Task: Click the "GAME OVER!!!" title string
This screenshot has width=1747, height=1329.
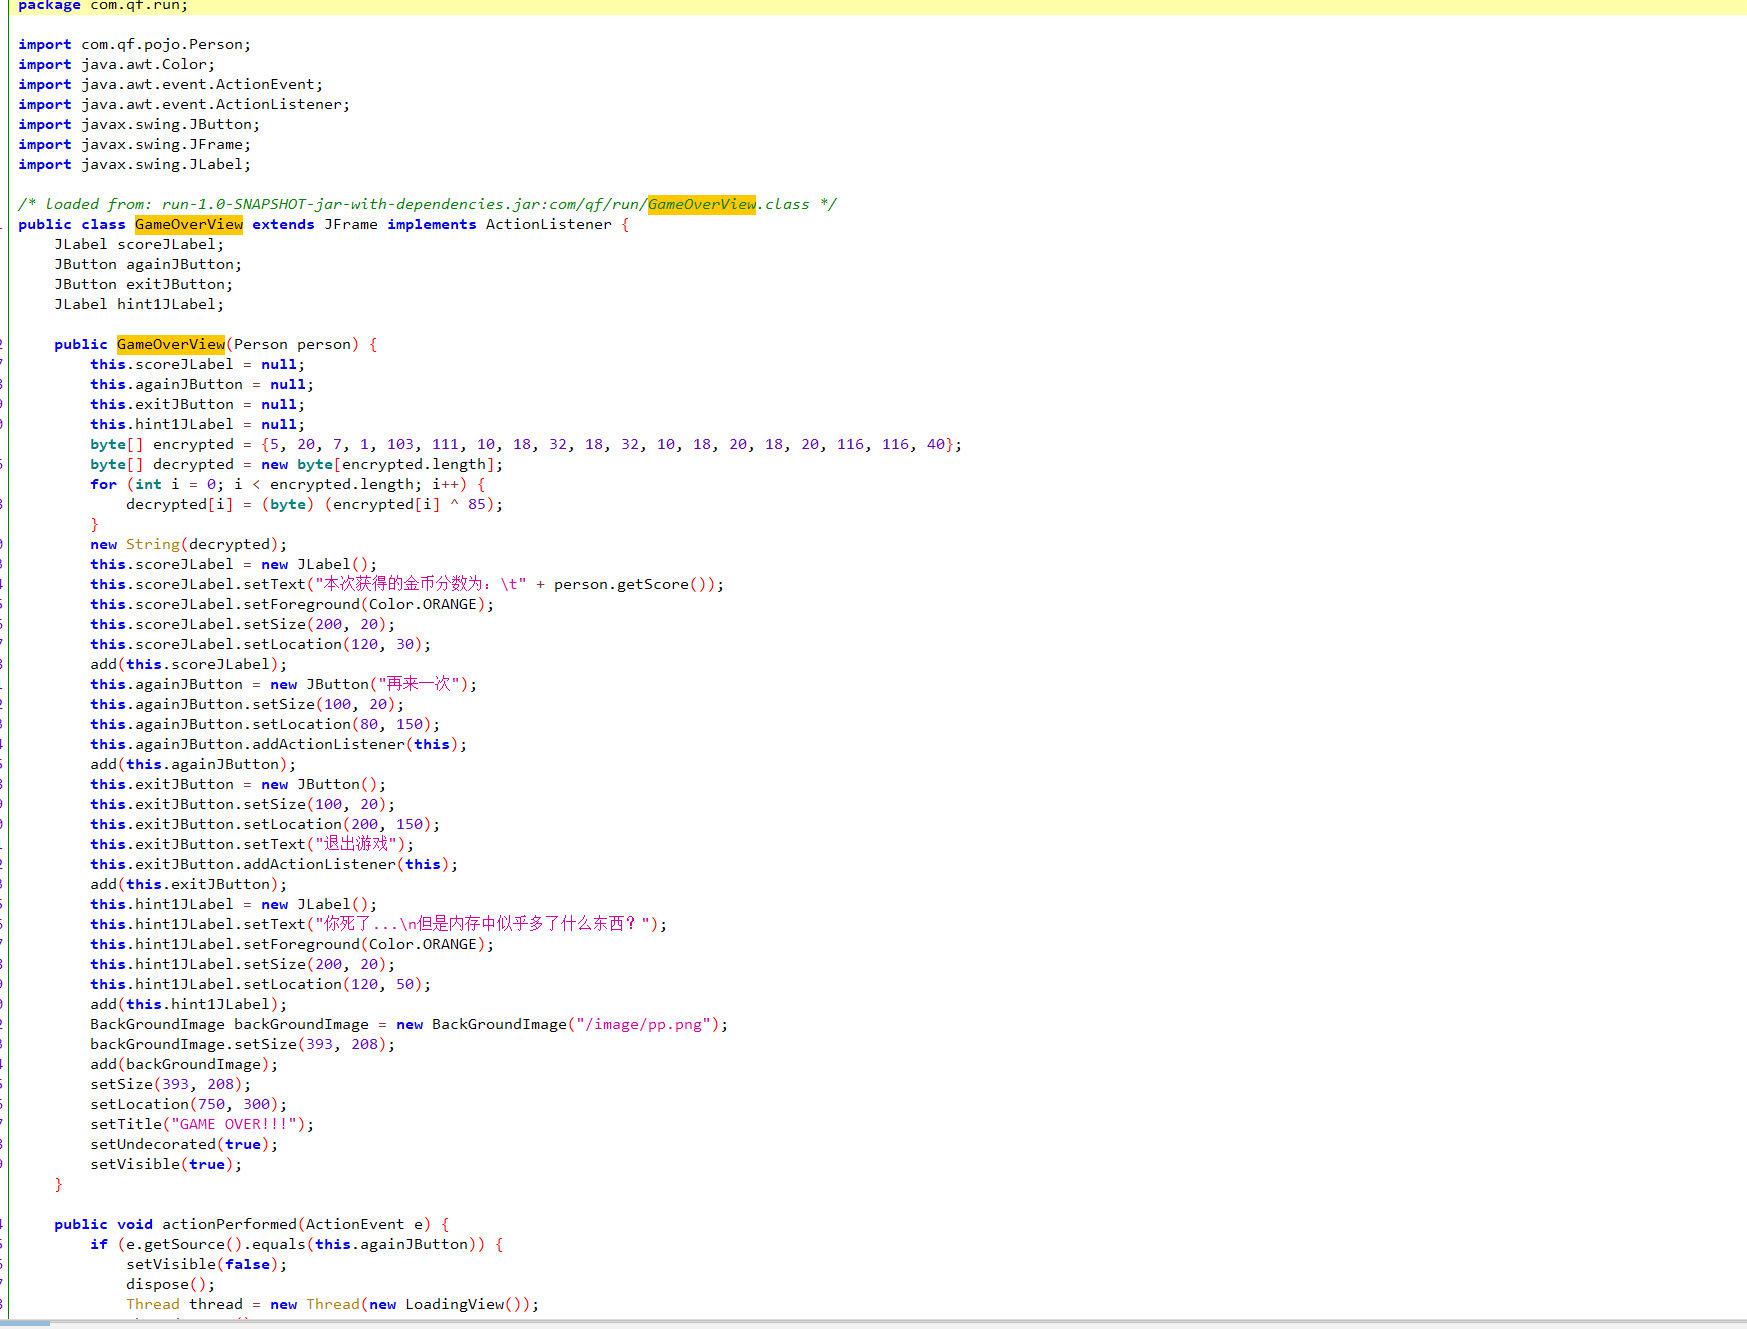Action: pyautogui.click(x=234, y=1124)
